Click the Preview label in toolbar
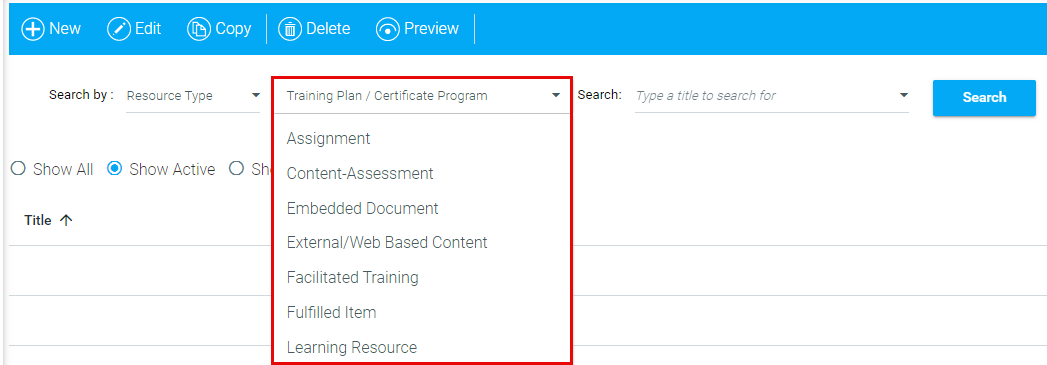 click(x=431, y=29)
